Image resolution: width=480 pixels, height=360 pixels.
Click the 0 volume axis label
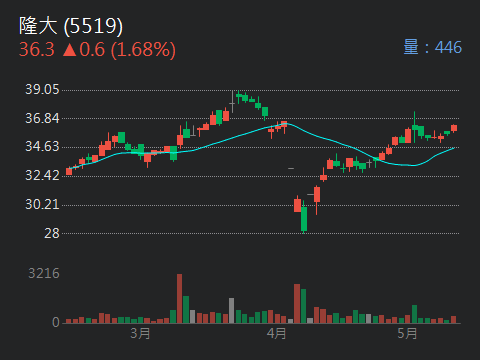[x=56, y=322]
